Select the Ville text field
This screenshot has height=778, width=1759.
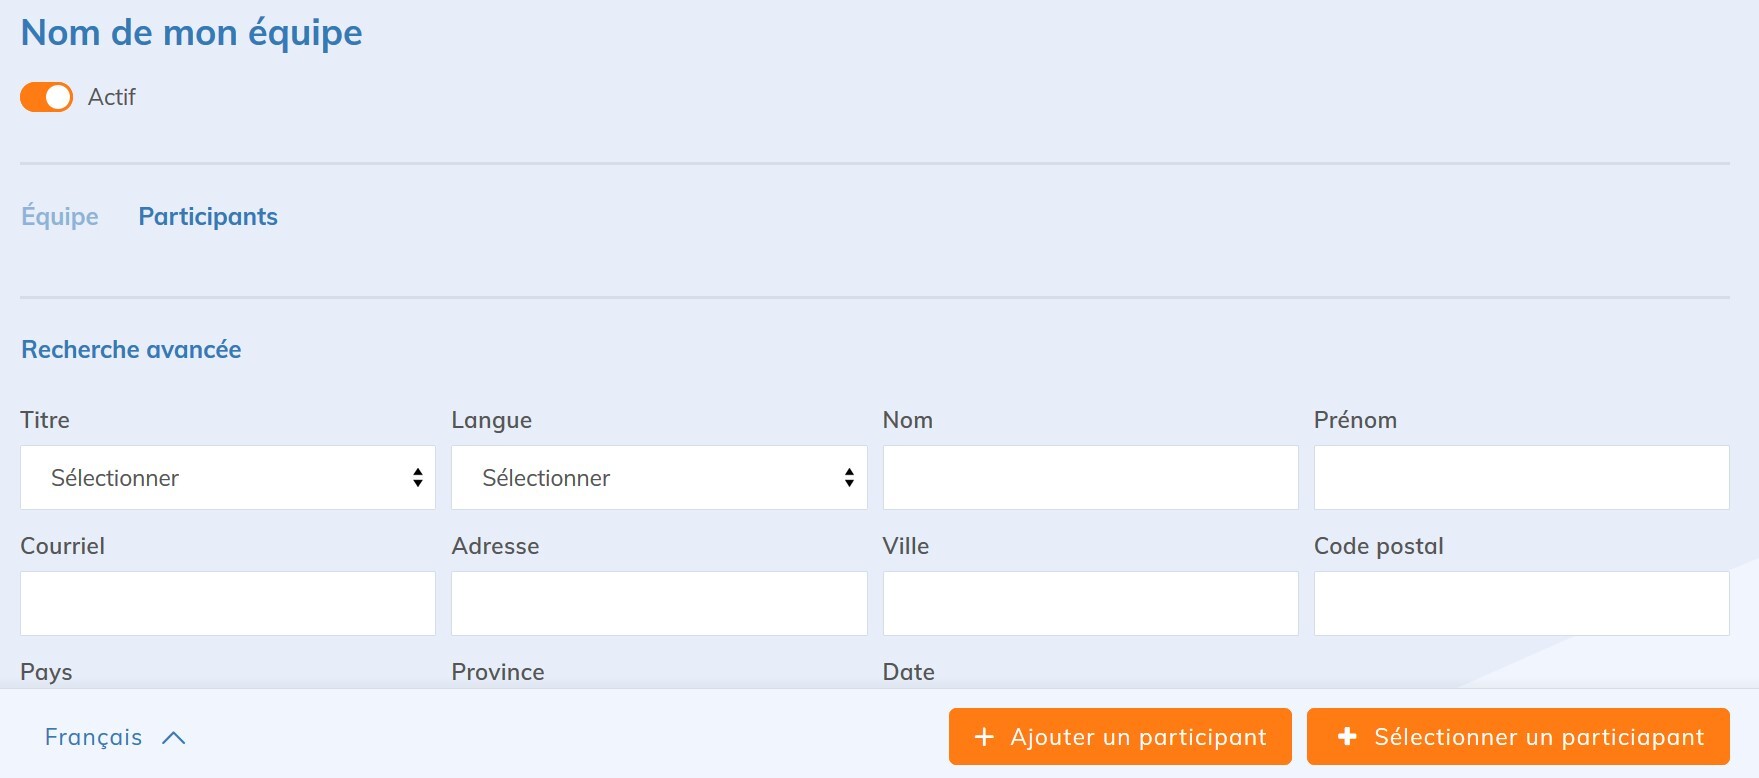pos(1090,604)
